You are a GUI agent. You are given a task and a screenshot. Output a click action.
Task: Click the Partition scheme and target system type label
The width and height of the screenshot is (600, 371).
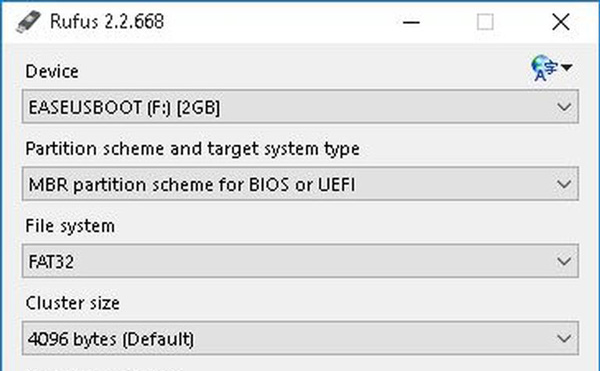point(192,149)
